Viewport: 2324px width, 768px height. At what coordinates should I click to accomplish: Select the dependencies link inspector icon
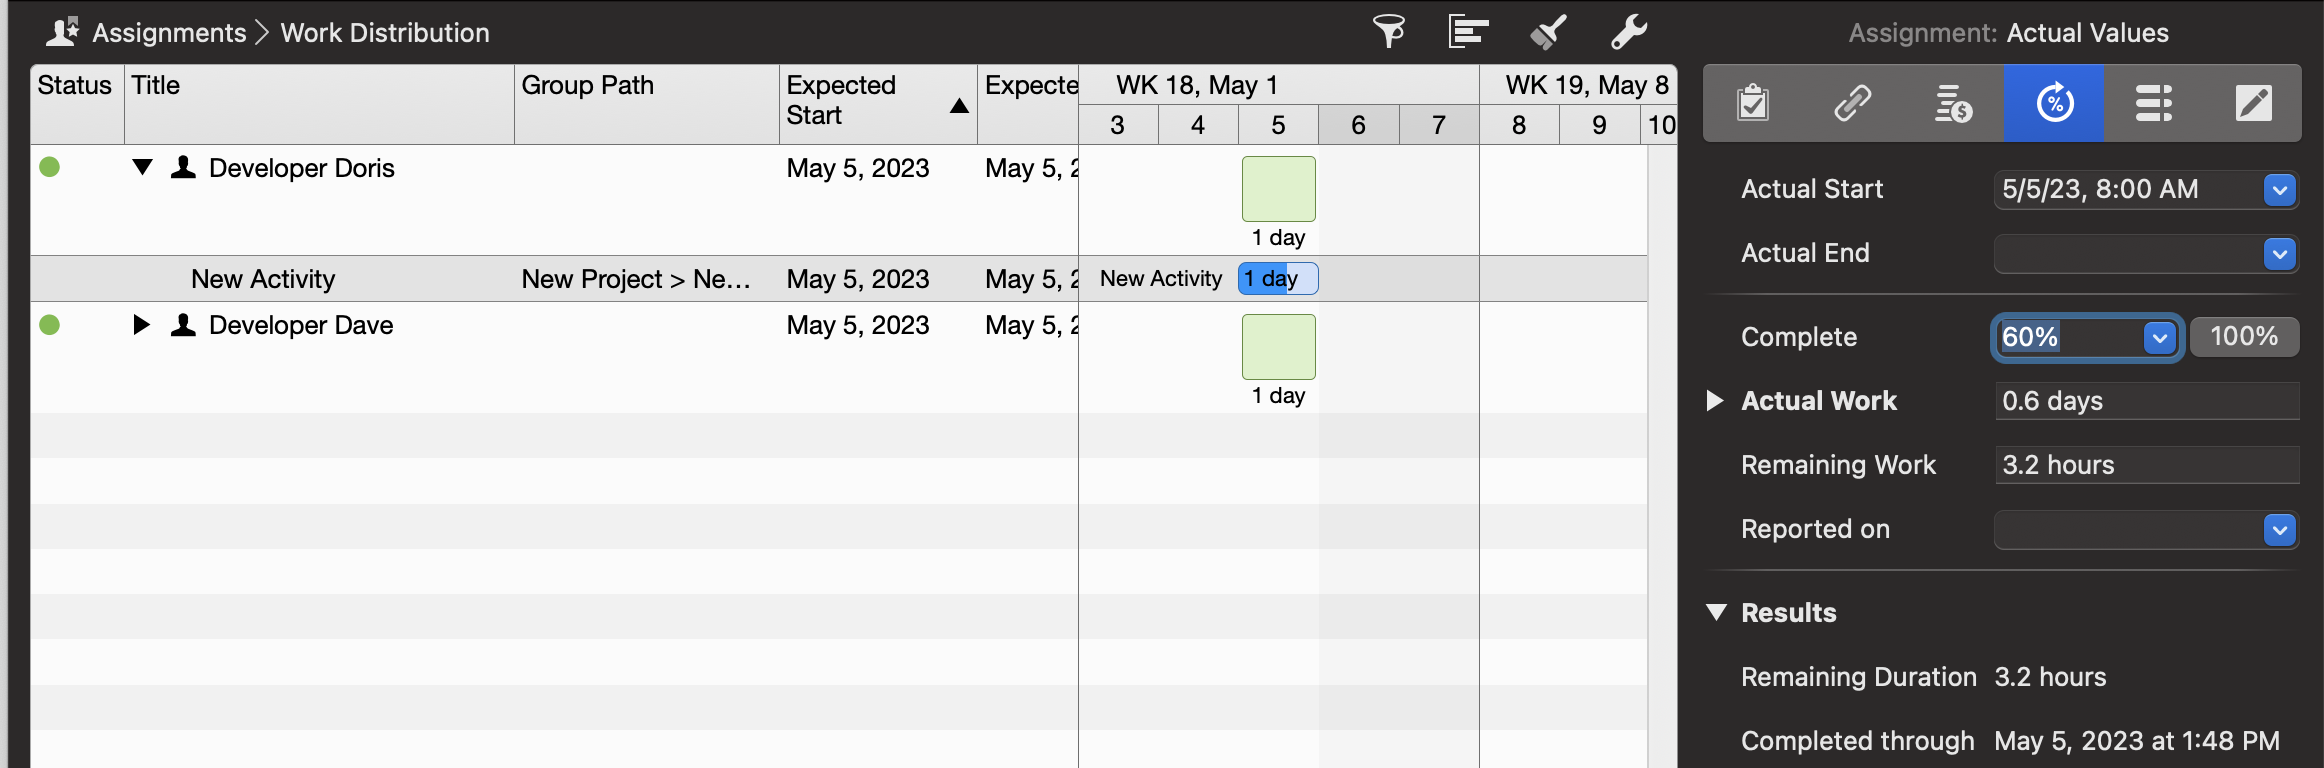[1852, 102]
